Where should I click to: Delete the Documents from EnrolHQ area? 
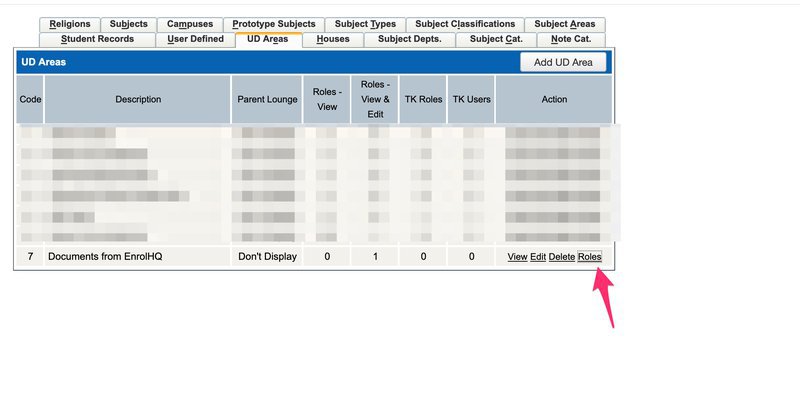click(562, 257)
